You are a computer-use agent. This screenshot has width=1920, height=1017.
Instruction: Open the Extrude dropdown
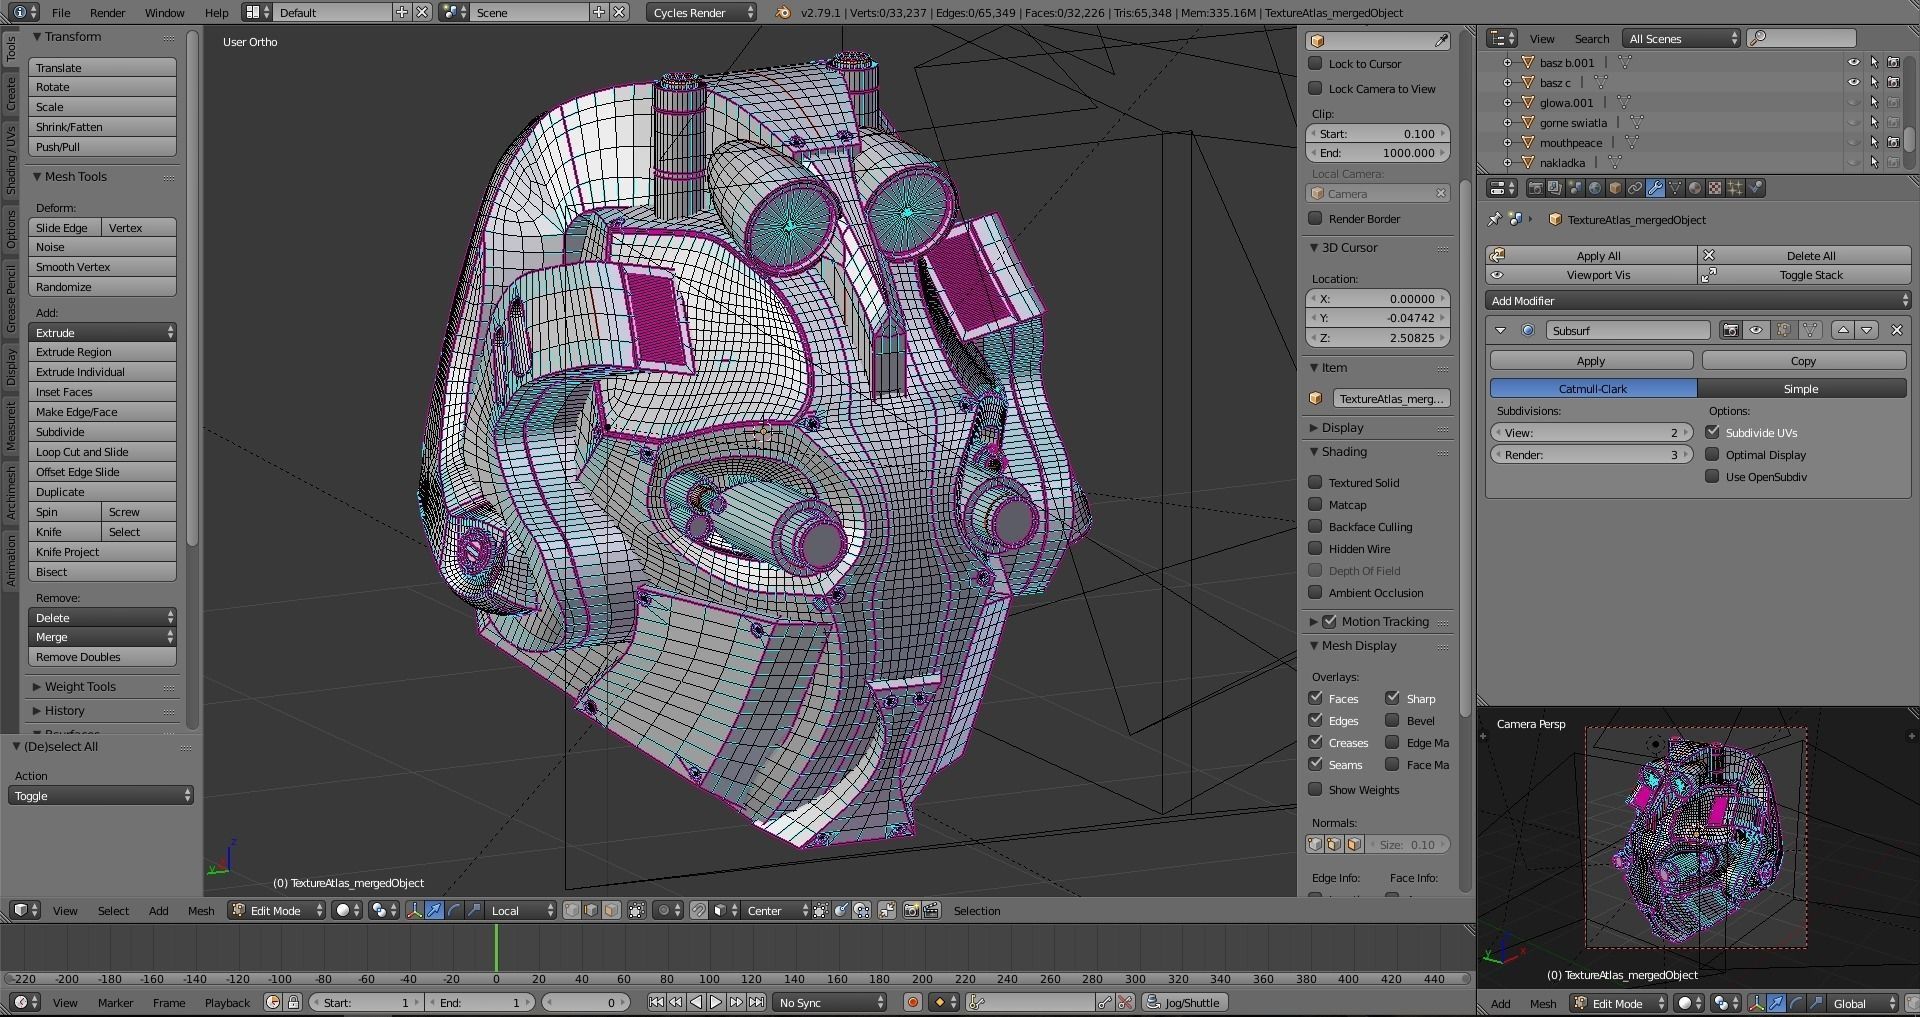coord(102,332)
